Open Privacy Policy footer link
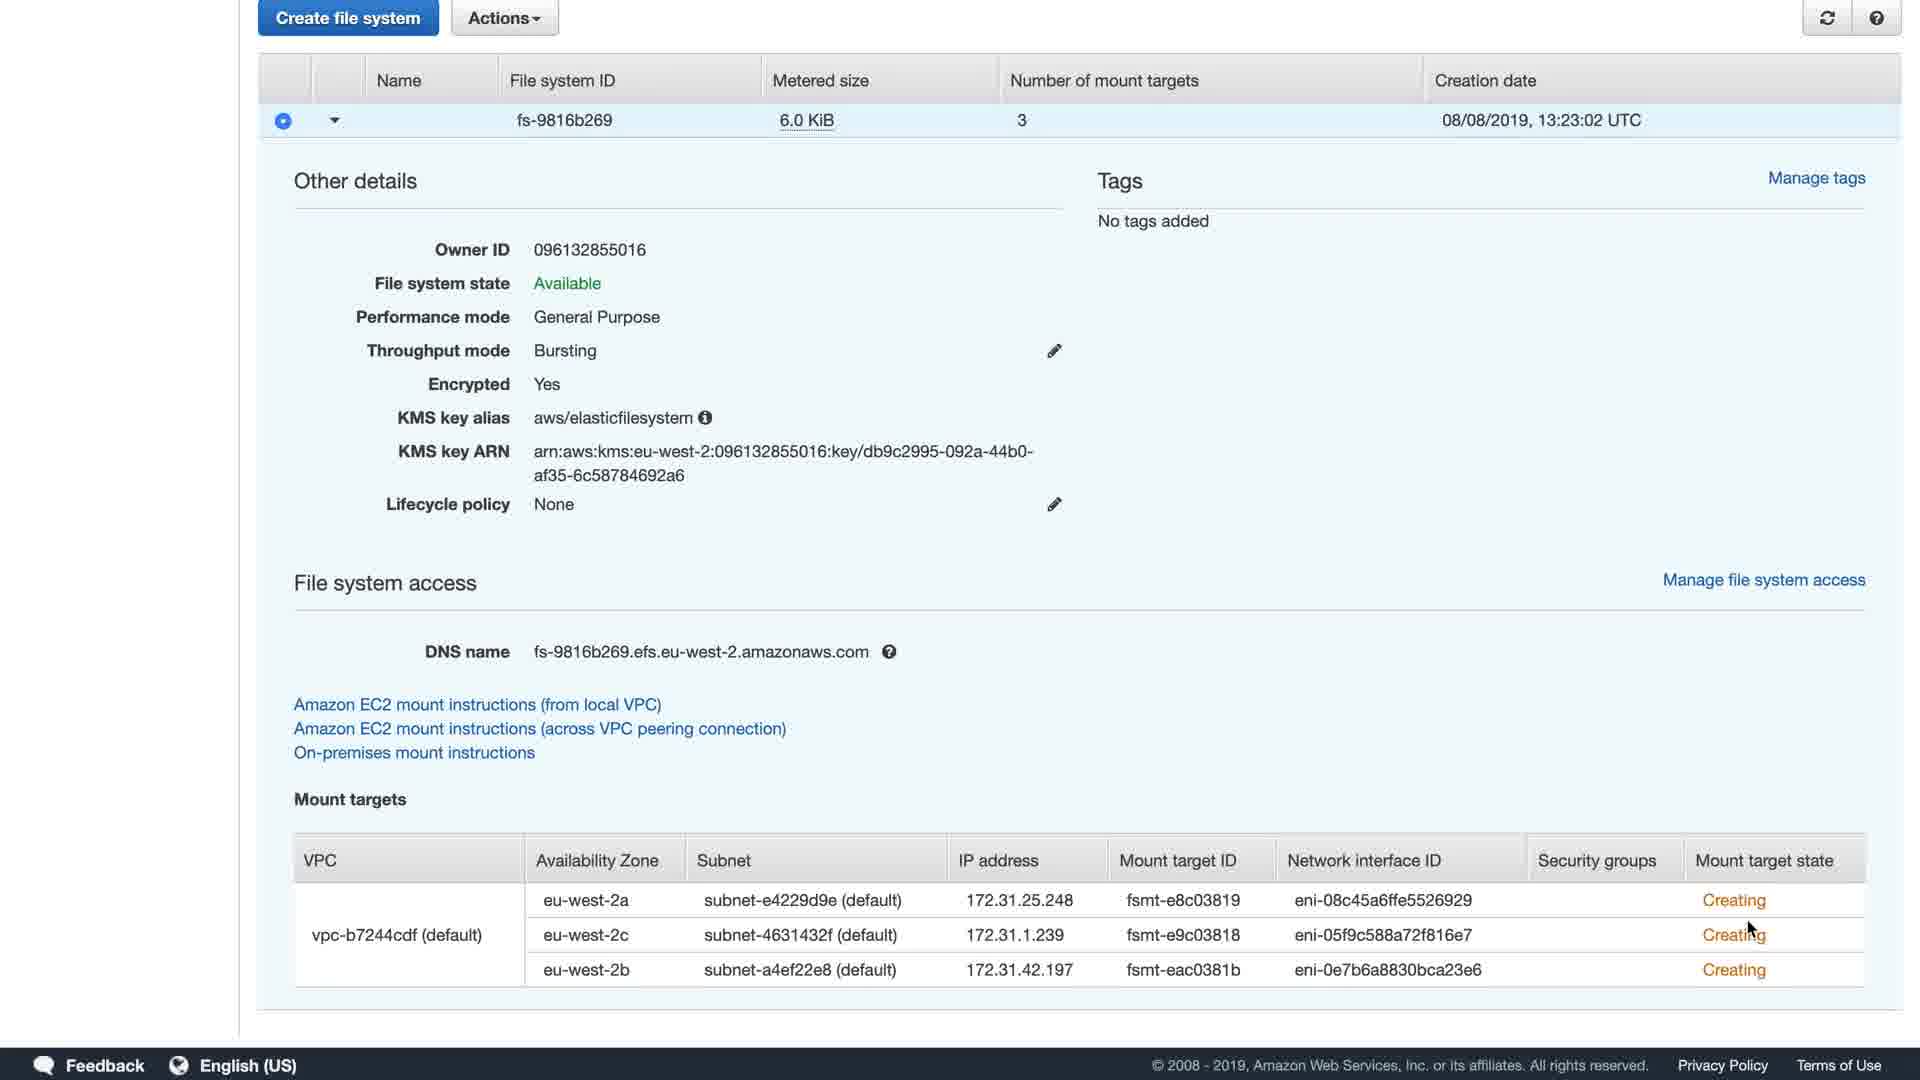This screenshot has height=1080, width=1920. click(1722, 1065)
